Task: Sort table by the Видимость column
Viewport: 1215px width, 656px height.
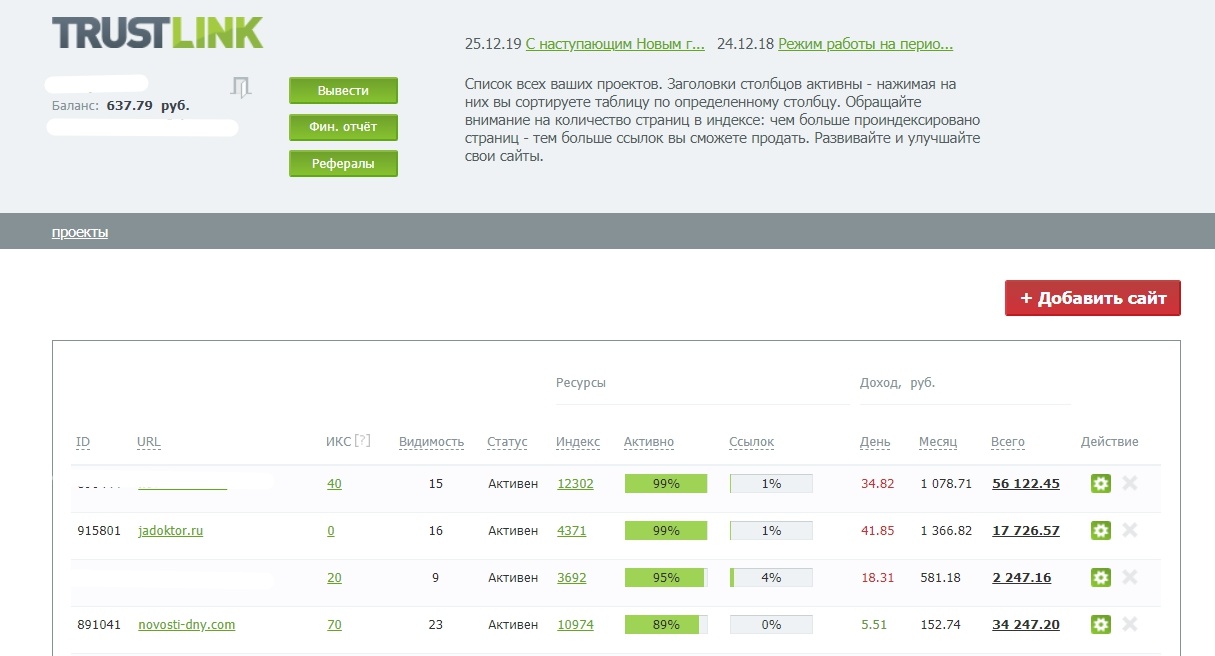Action: (431, 442)
